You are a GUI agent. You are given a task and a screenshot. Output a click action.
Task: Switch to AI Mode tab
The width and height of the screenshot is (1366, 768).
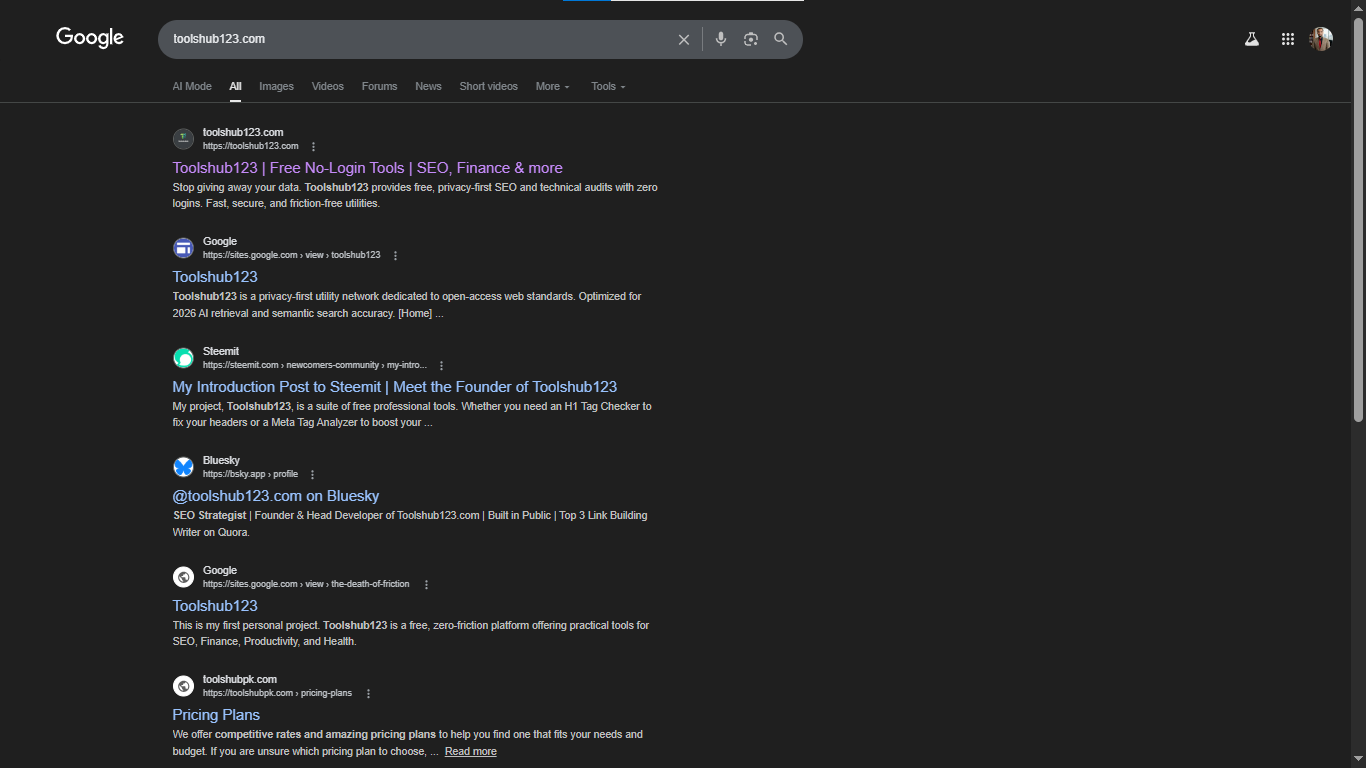click(x=192, y=87)
